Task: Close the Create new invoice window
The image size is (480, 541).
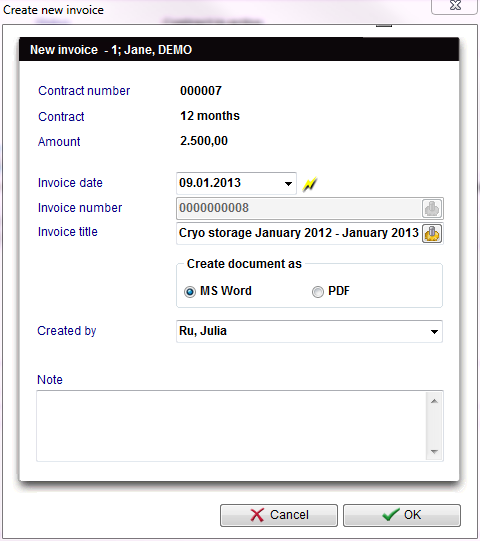Action: click(455, 6)
